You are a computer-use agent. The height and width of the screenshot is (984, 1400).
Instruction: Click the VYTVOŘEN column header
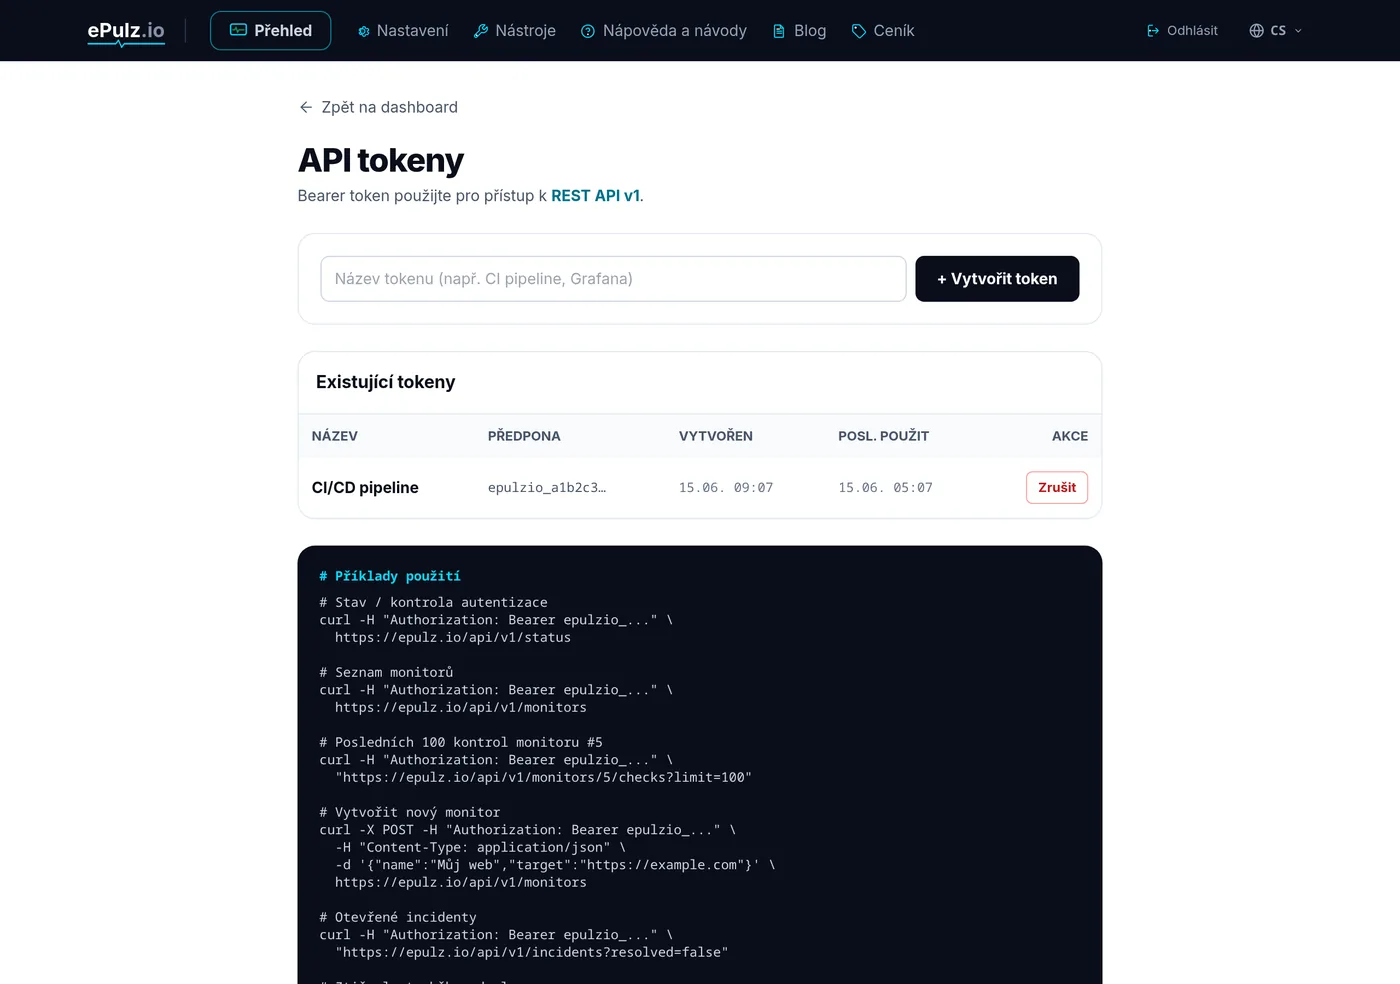tap(716, 436)
